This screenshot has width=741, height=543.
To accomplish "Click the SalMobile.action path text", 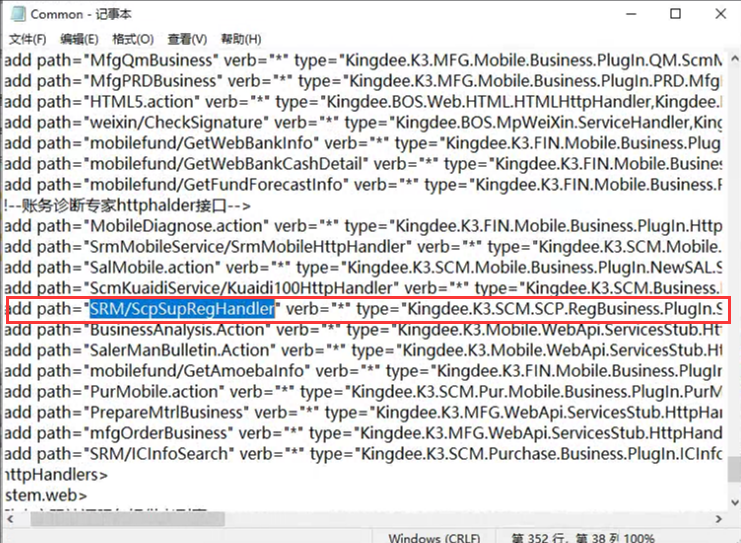I will pos(152,267).
